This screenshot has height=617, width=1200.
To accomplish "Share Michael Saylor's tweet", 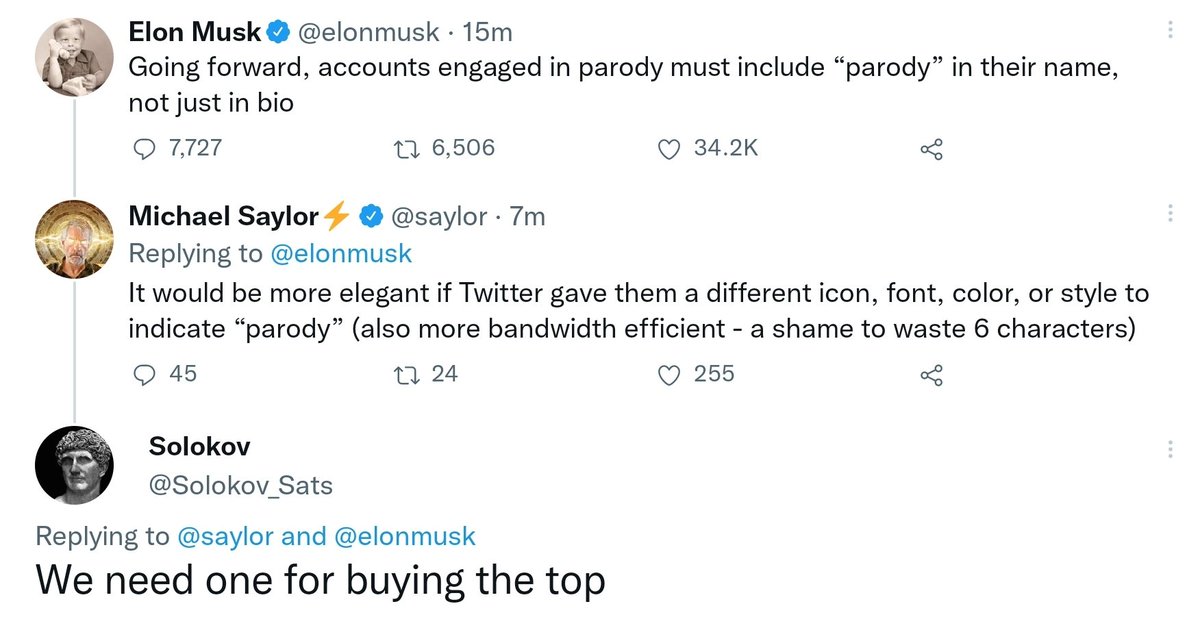I will (x=931, y=375).
